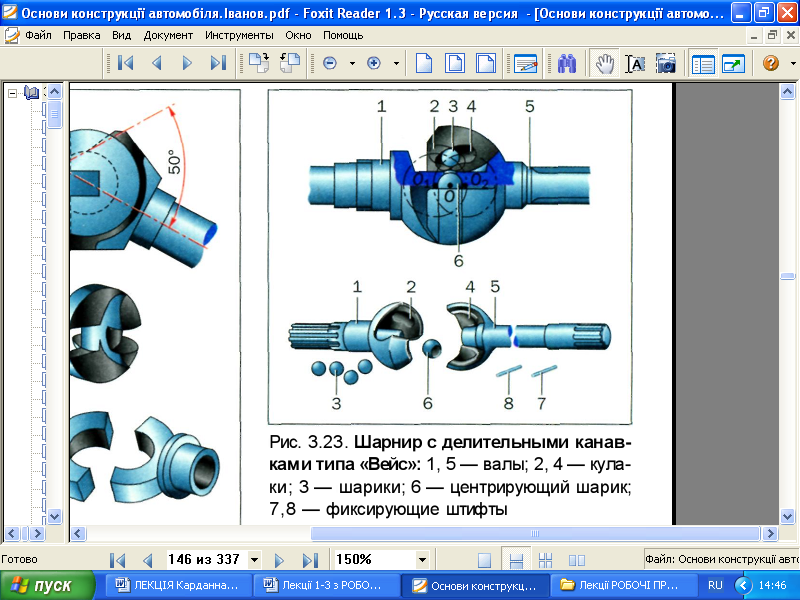Go to previous page in status bar

pos(148,560)
